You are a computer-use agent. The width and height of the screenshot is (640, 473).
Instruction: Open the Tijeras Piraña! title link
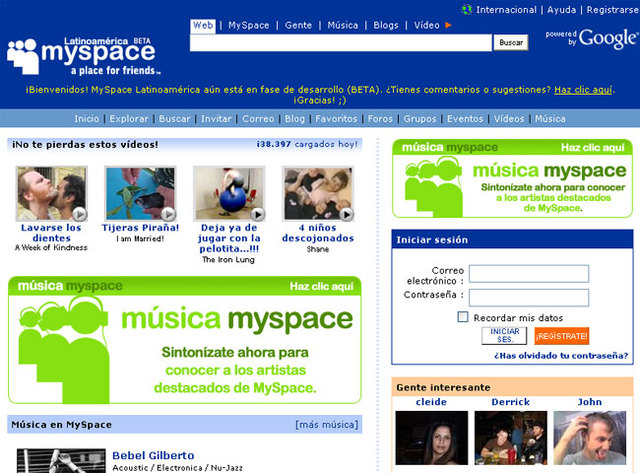140,228
